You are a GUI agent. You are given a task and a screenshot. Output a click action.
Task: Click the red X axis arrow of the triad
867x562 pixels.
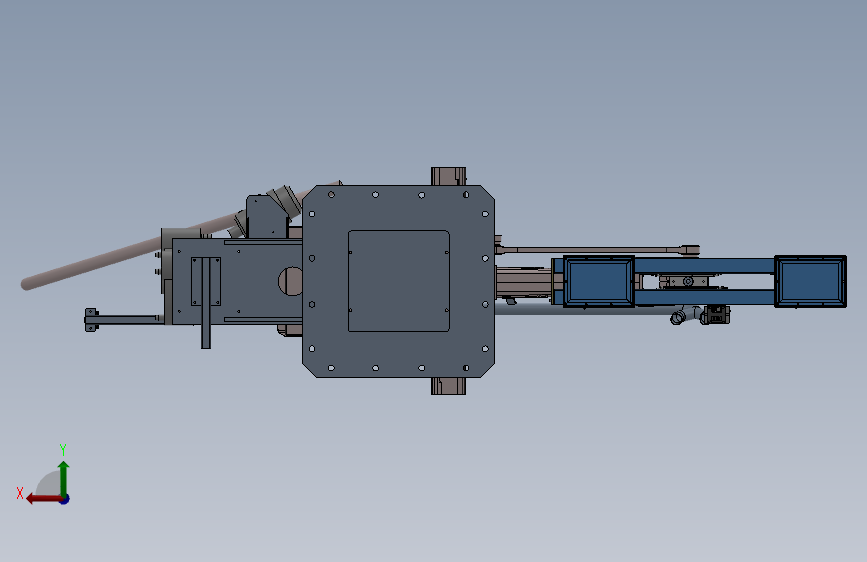(44, 499)
